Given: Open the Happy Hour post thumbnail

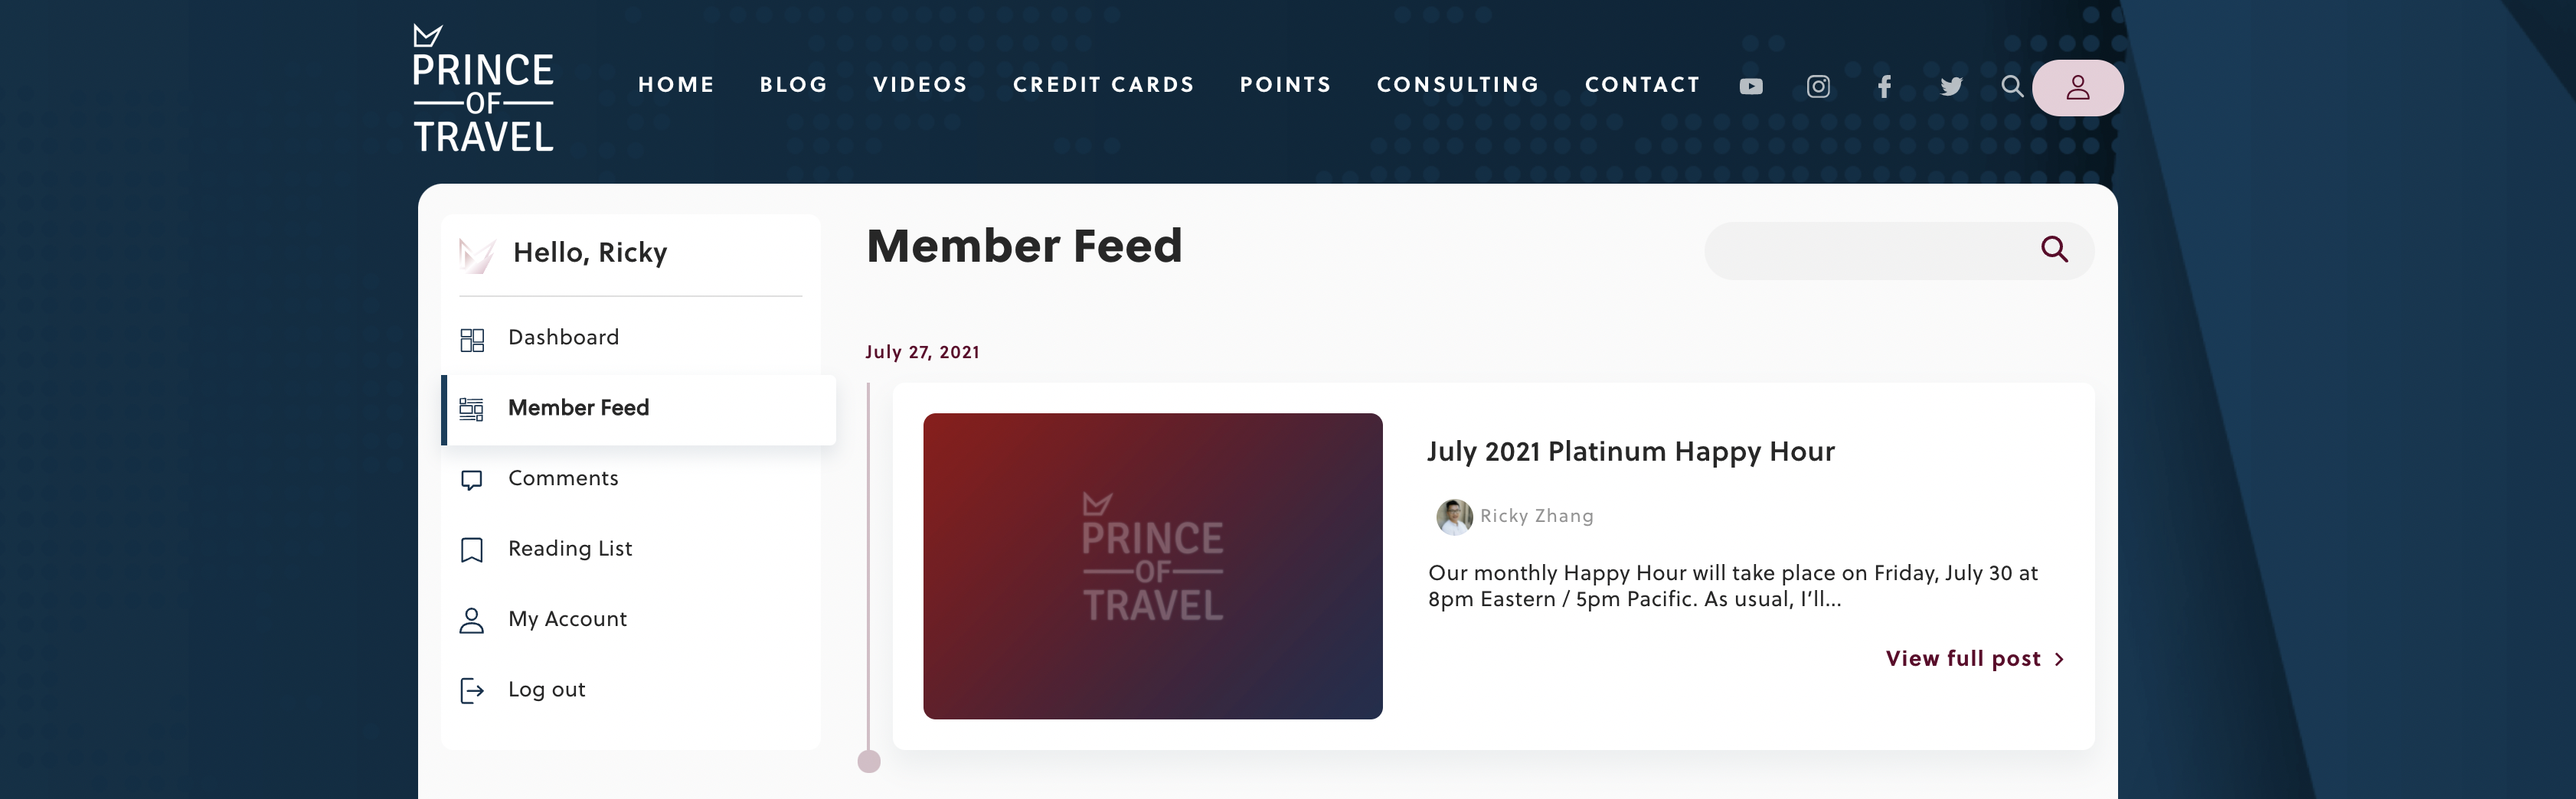Looking at the screenshot, I should 1152,566.
